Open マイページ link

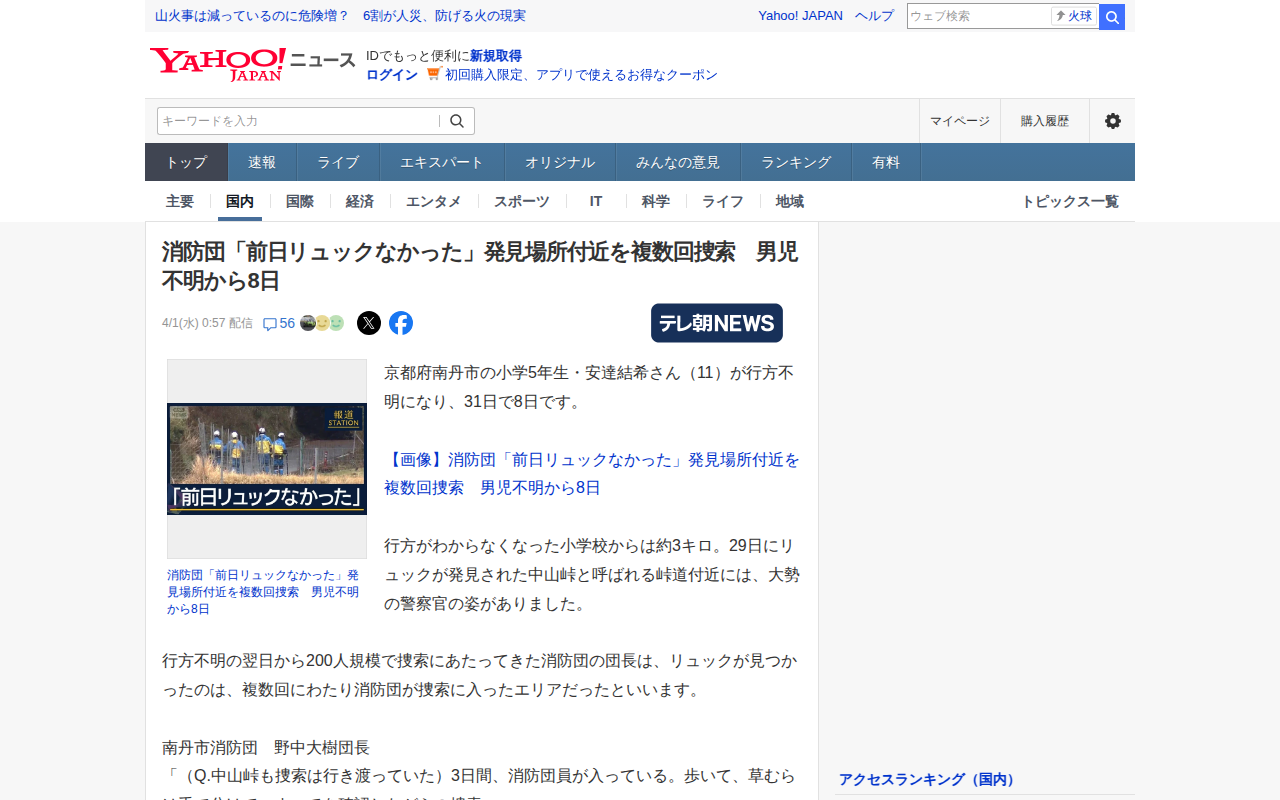[960, 121]
